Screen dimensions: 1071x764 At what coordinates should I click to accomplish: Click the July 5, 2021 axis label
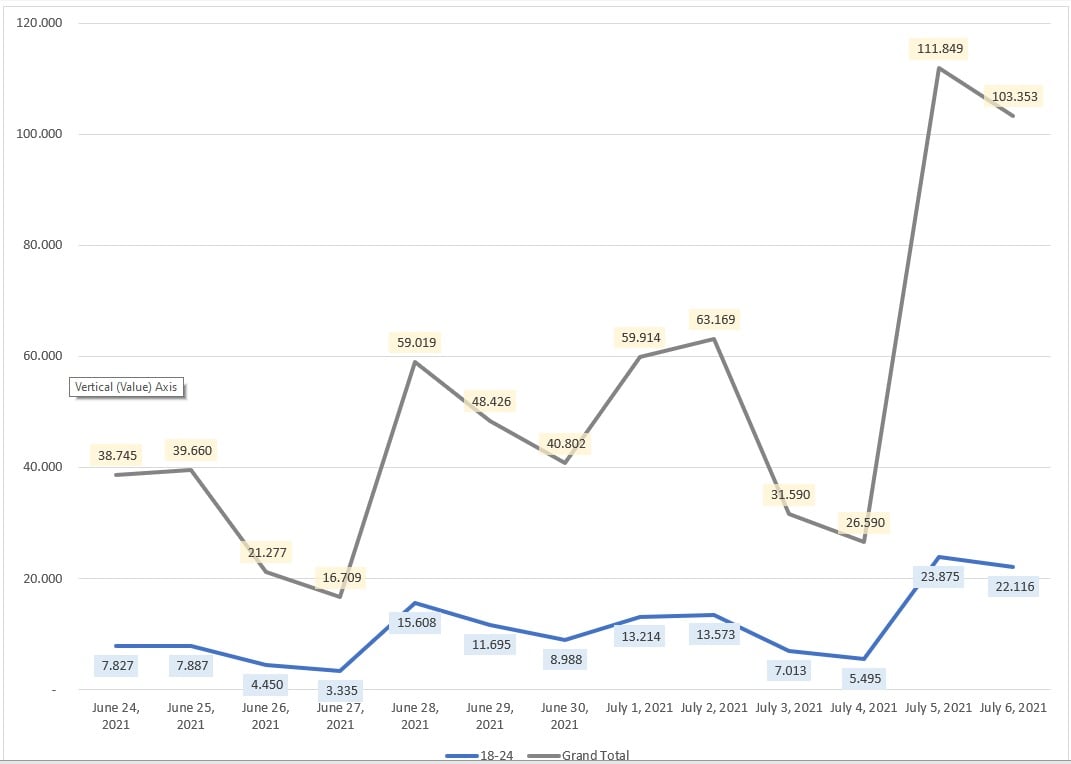pyautogui.click(x=937, y=708)
